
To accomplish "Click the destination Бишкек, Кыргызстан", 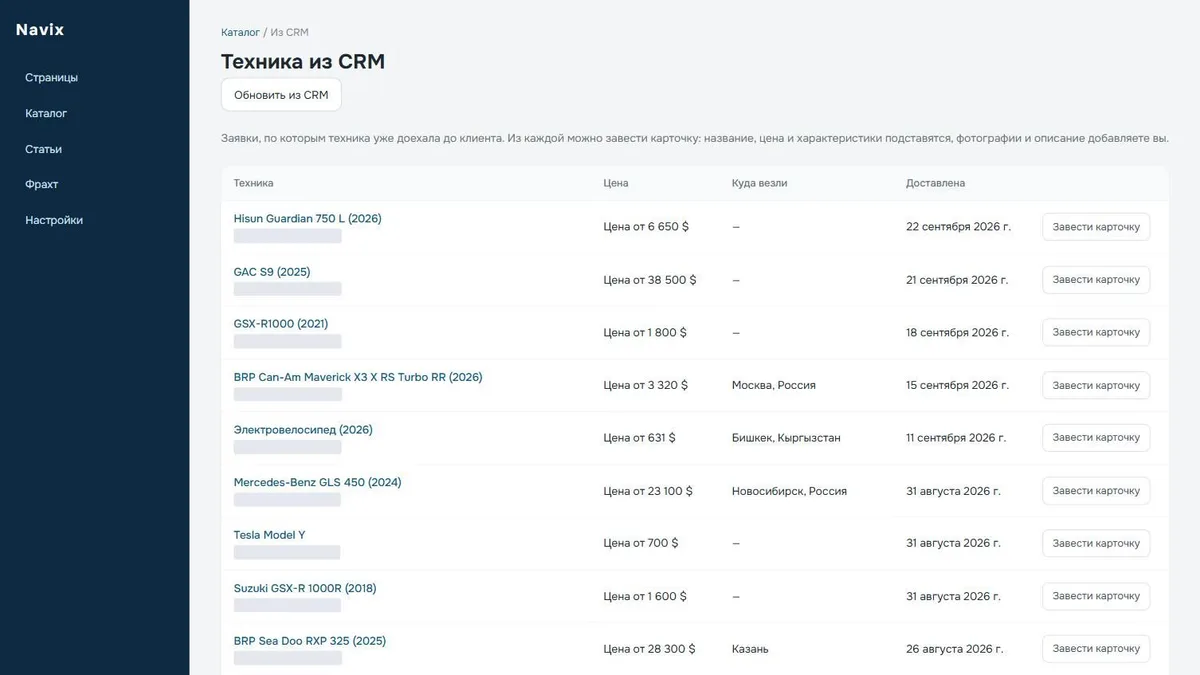I will point(786,438).
